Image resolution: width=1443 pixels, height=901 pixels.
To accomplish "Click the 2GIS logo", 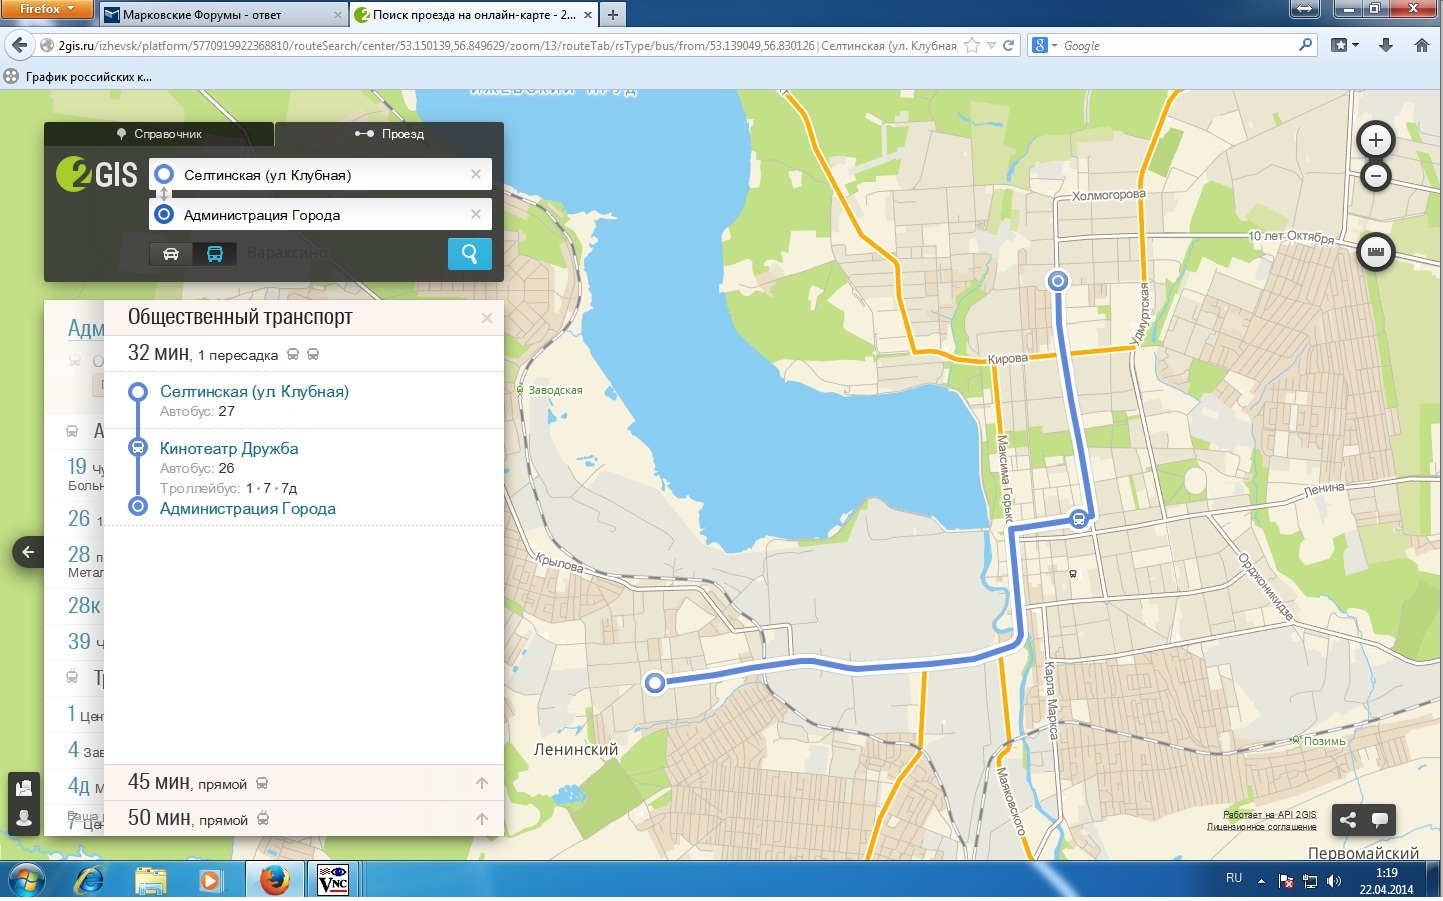I will click(97, 174).
